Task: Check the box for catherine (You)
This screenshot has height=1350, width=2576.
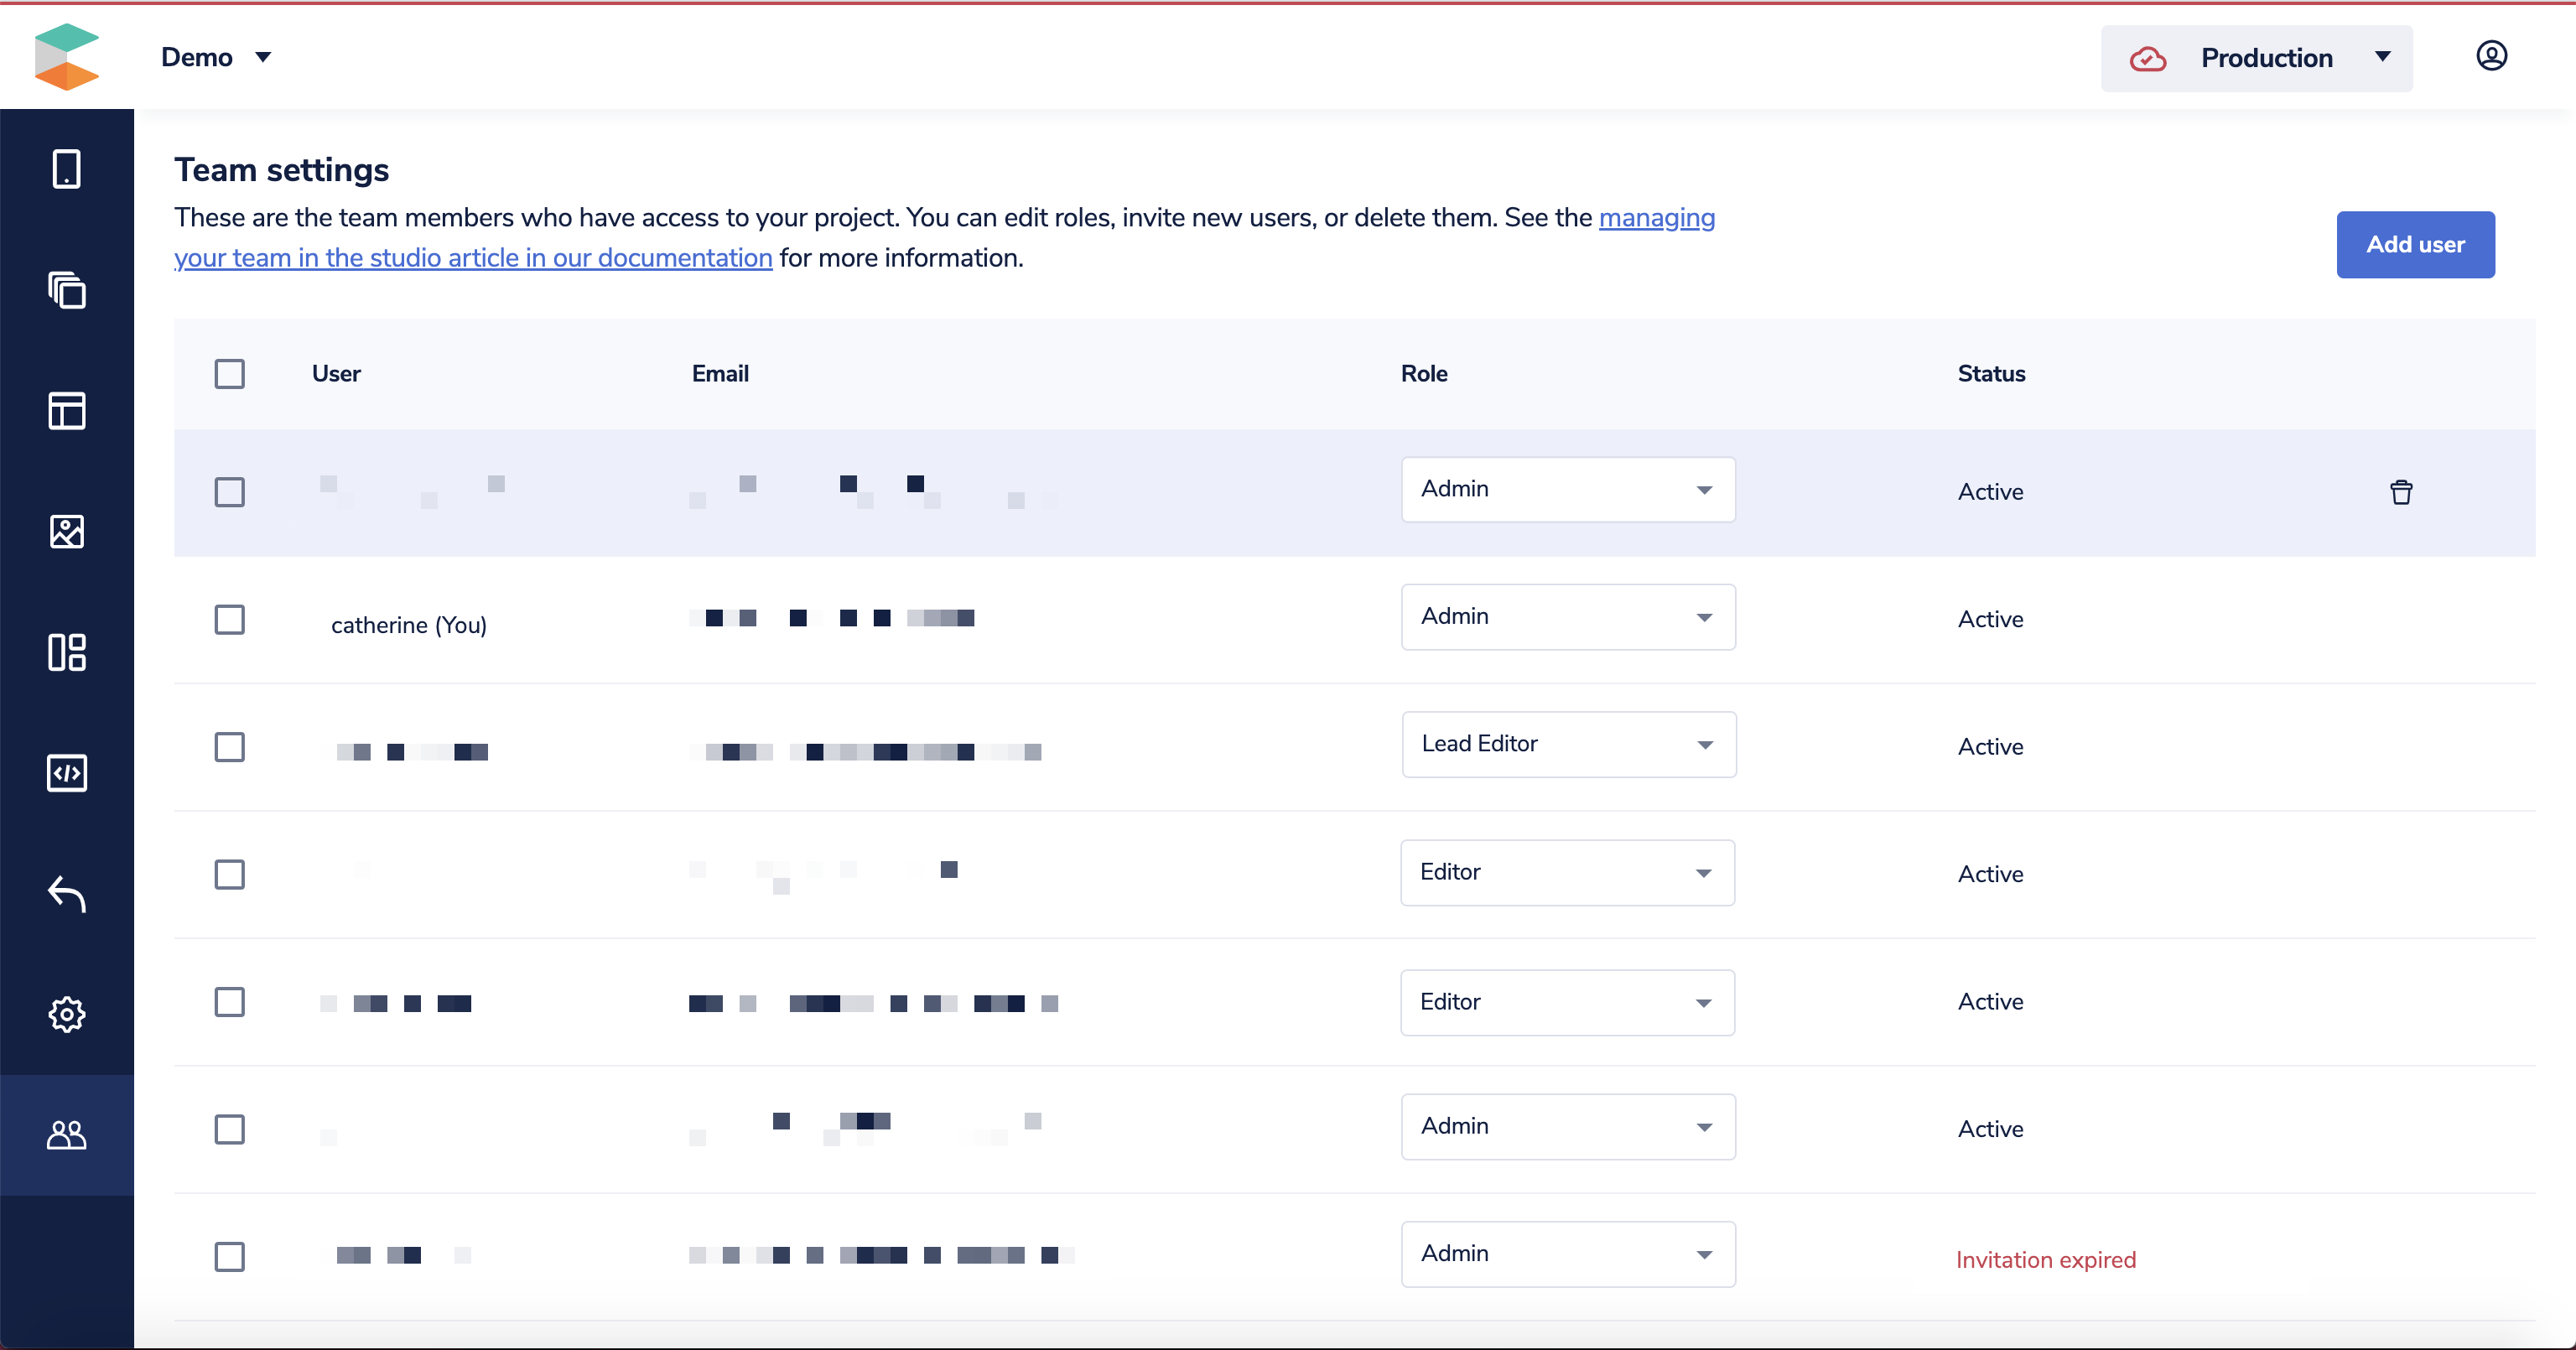Action: point(229,620)
